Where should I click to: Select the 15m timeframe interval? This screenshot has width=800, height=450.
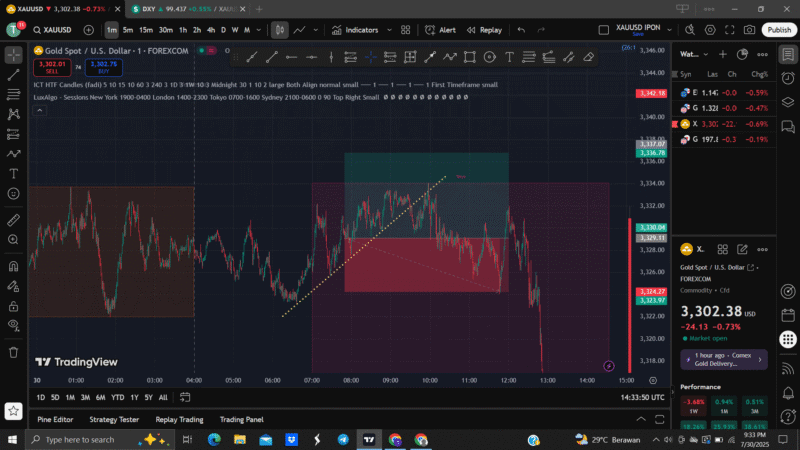145,30
